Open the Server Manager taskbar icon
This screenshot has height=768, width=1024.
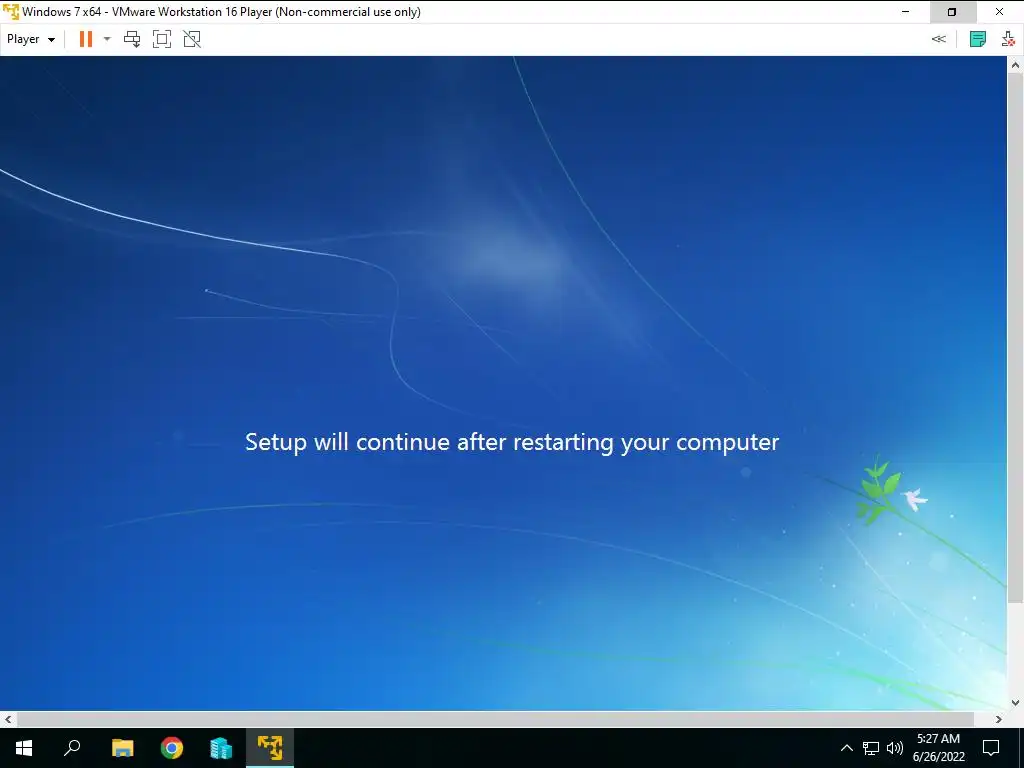coord(221,748)
